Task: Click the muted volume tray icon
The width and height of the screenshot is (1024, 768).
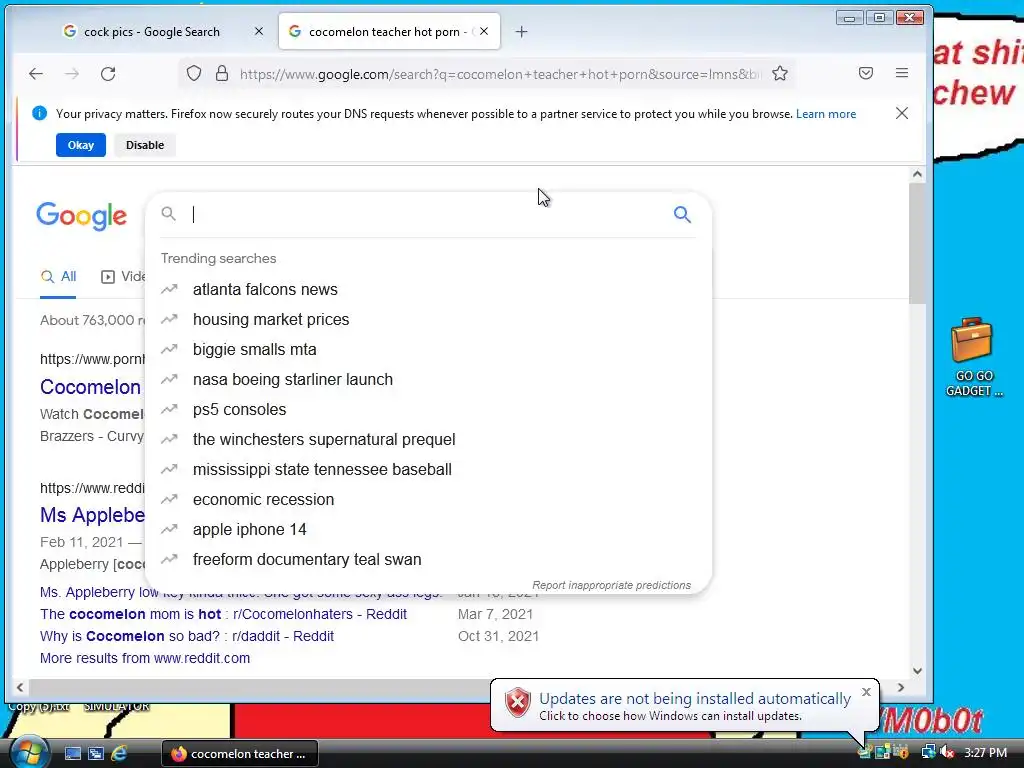Action: 947,753
